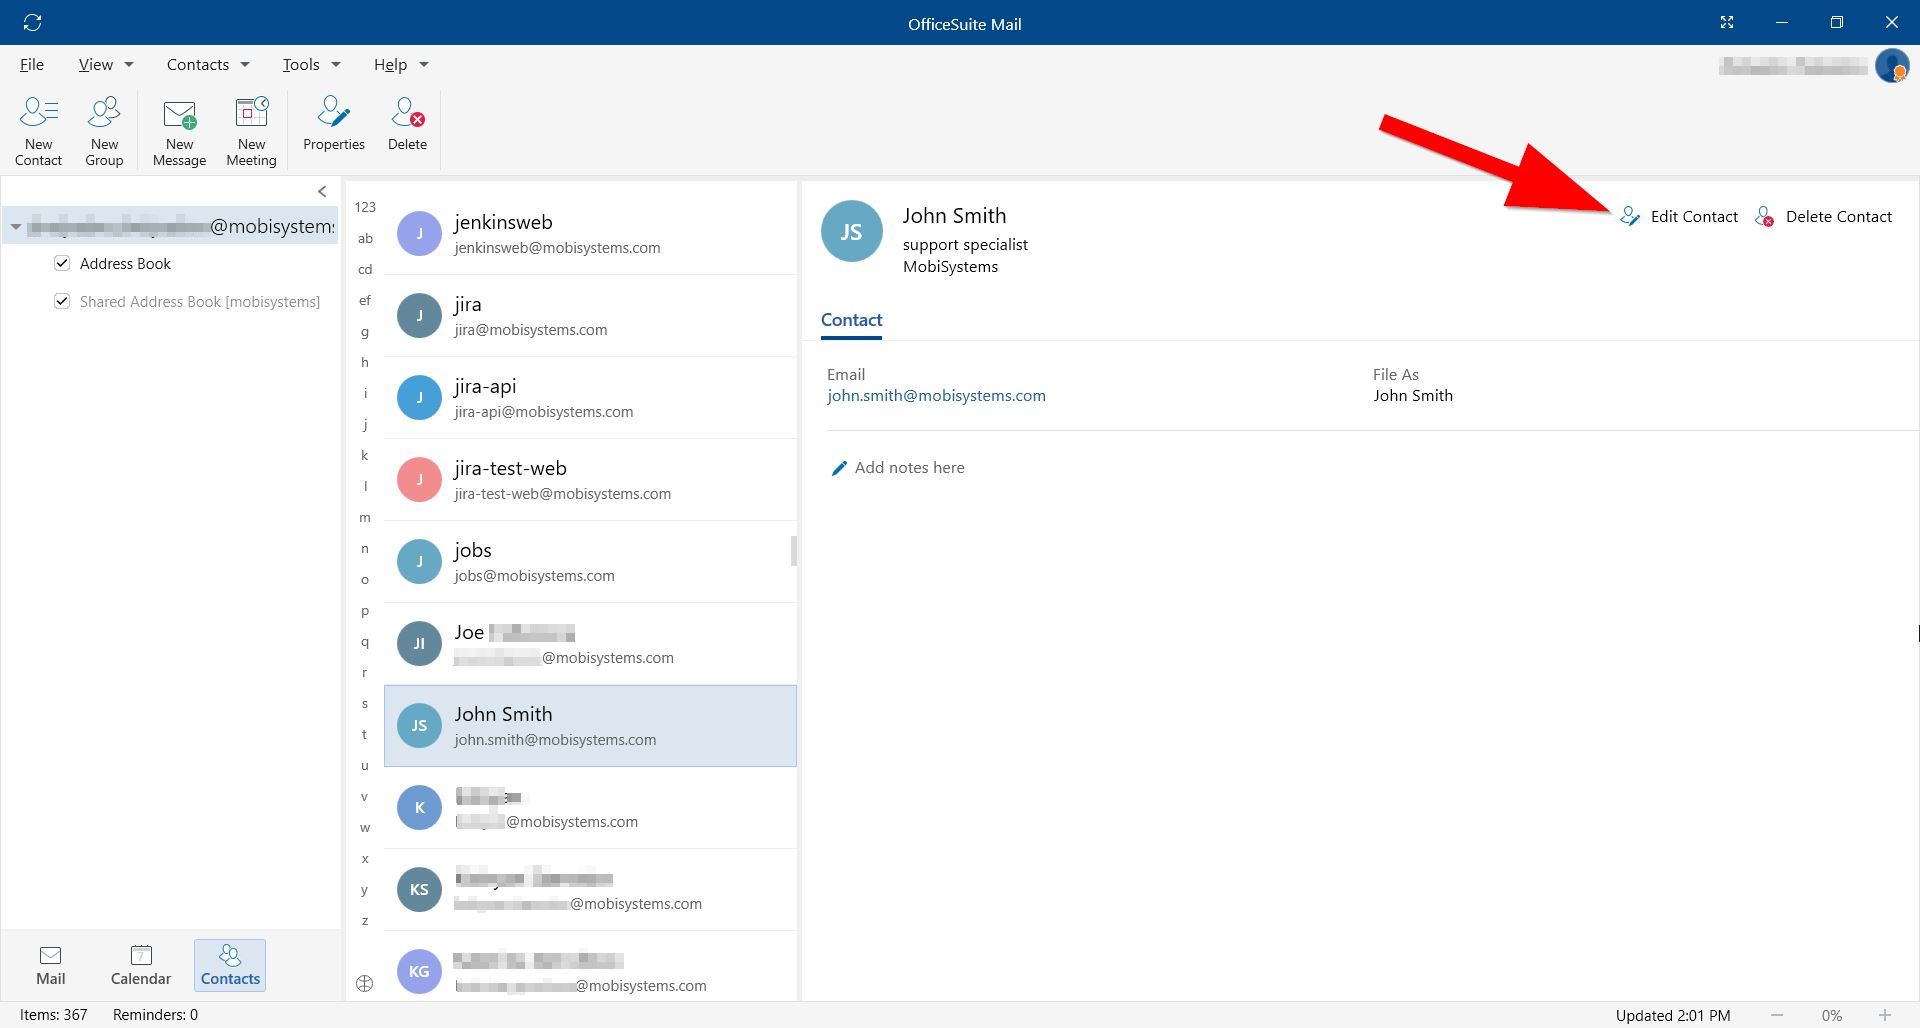This screenshot has width=1920, height=1028.
Task: Open the File menu
Action: [x=32, y=64]
